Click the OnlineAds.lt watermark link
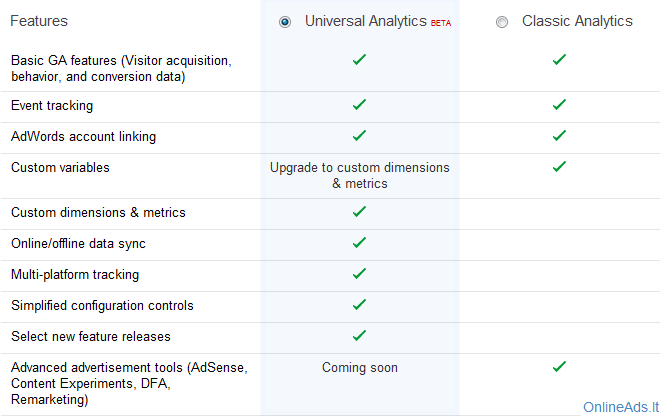Image resolution: width=666 pixels, height=418 pixels. point(621,407)
